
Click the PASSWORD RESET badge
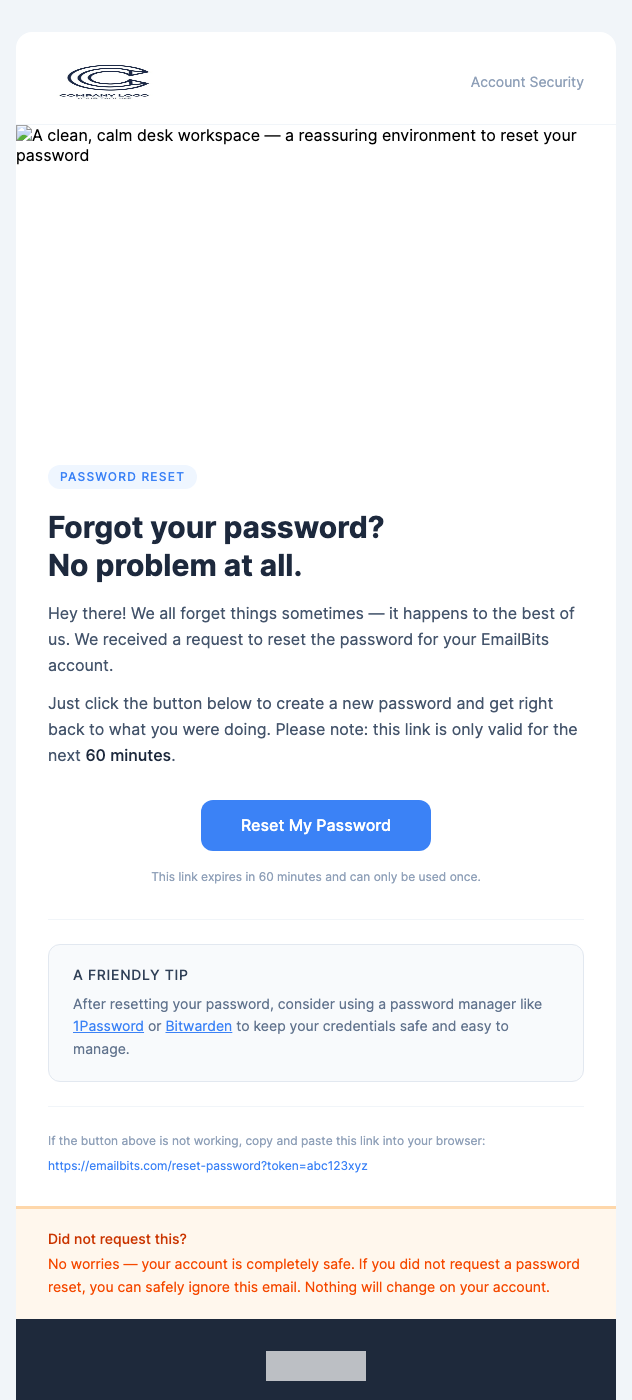click(x=122, y=477)
